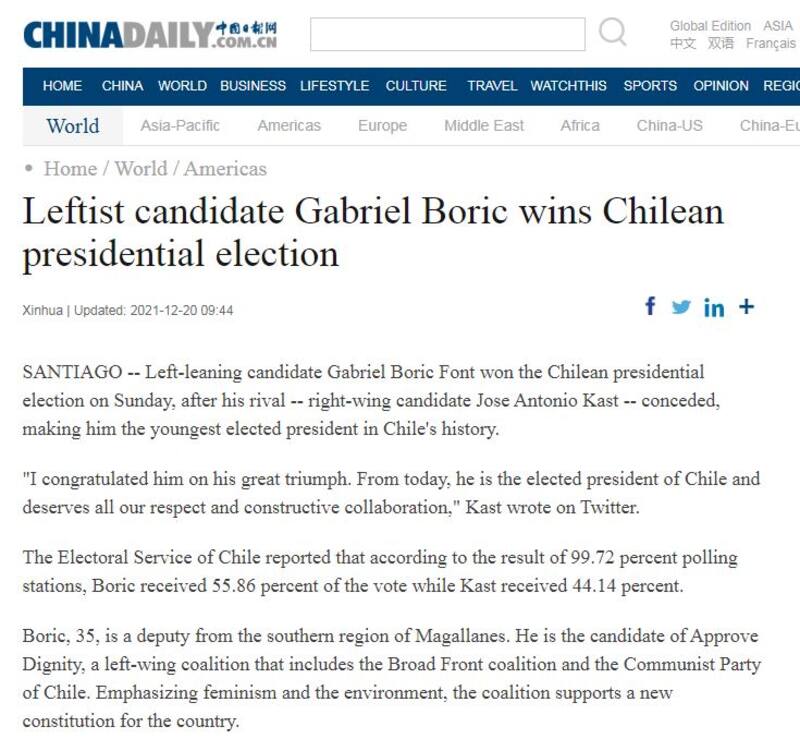Click the Home breadcrumb link
This screenshot has width=800, height=751.
pos(70,169)
